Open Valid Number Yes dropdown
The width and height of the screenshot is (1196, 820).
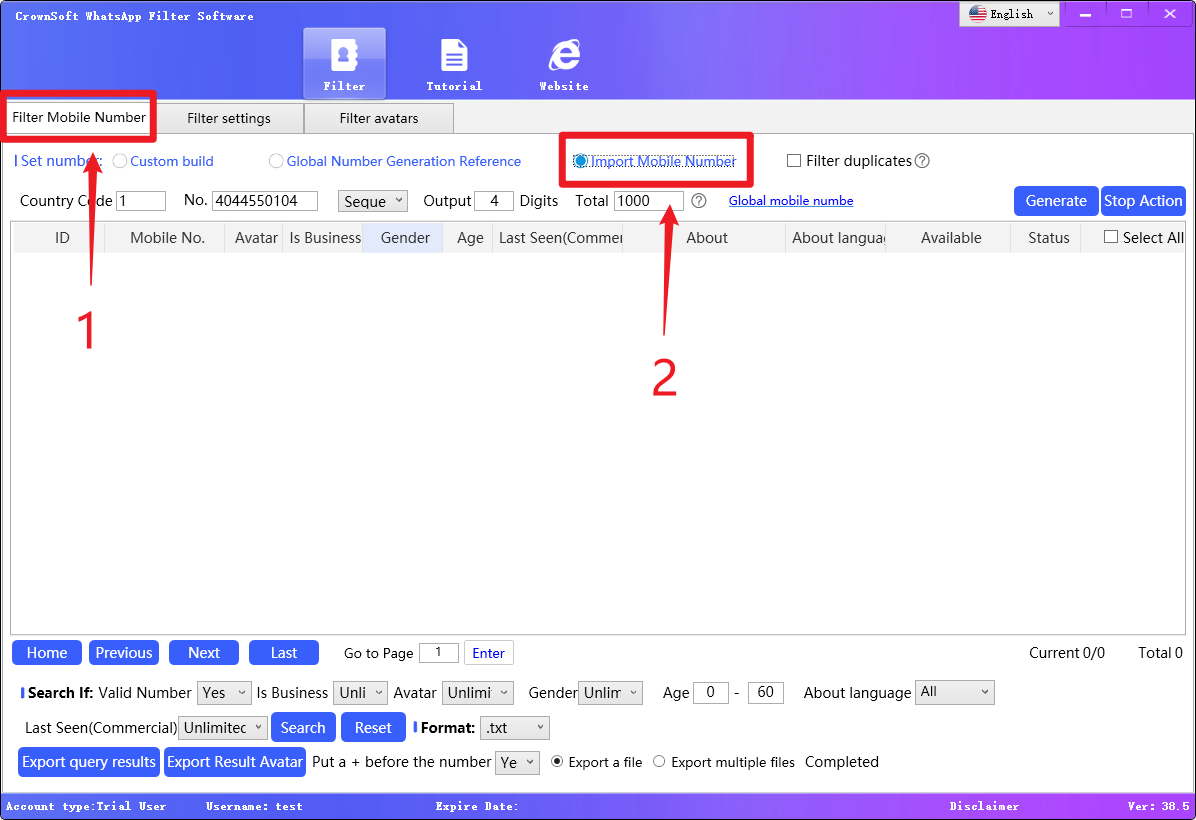tap(224, 693)
